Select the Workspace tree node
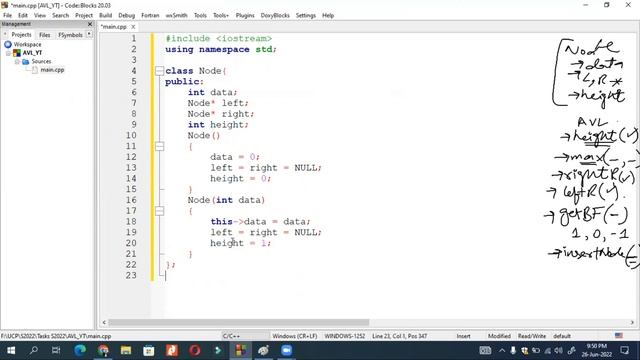This screenshot has width=640, height=360. [x=27, y=44]
